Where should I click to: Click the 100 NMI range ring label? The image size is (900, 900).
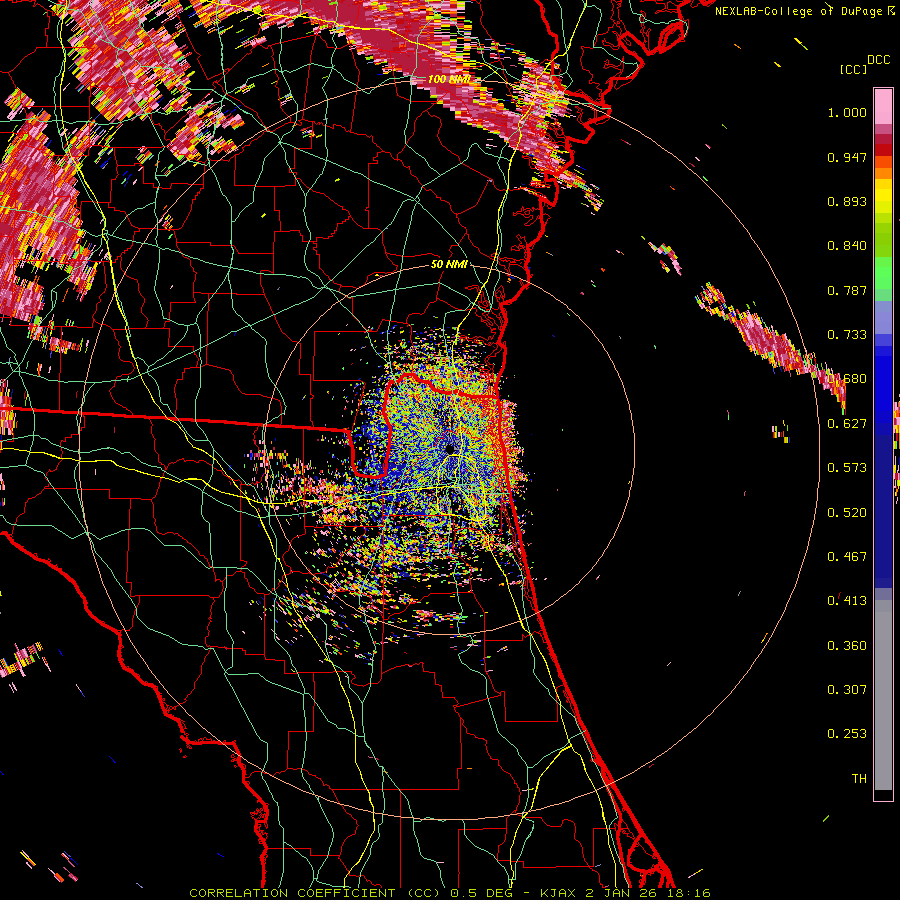point(449,79)
